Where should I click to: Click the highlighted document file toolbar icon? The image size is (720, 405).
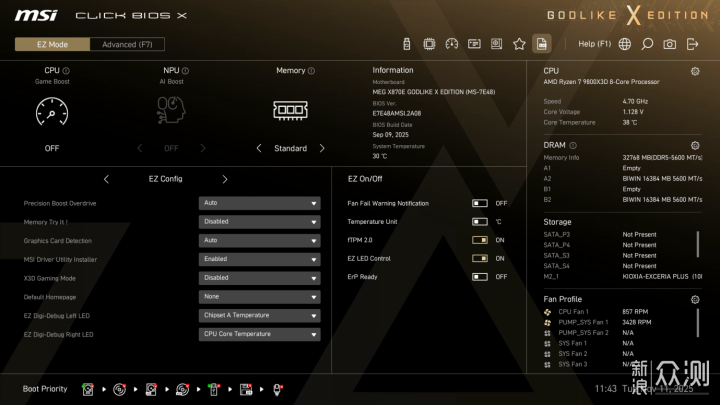[x=542, y=44]
